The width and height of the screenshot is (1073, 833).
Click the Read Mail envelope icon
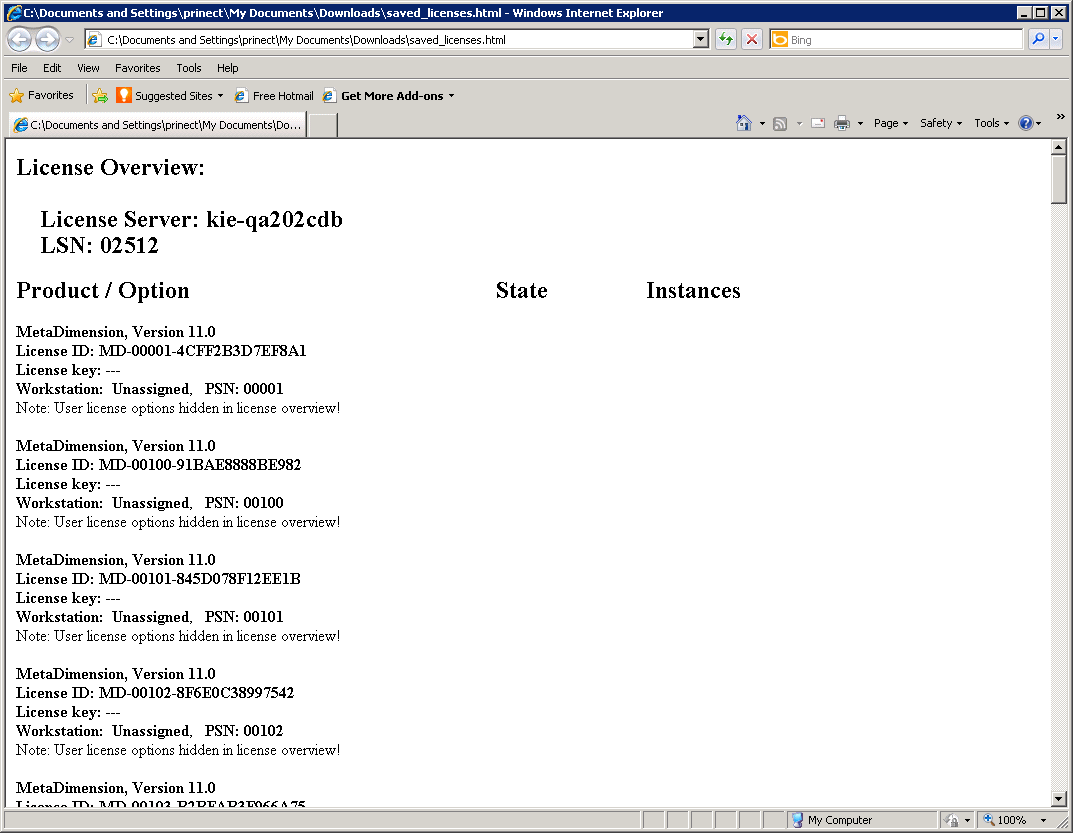(x=817, y=122)
